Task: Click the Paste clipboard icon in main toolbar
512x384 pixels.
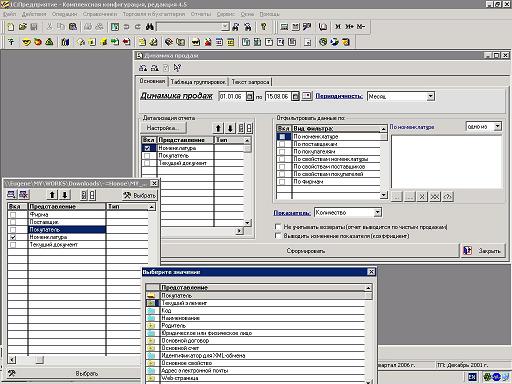Action: click(73, 27)
